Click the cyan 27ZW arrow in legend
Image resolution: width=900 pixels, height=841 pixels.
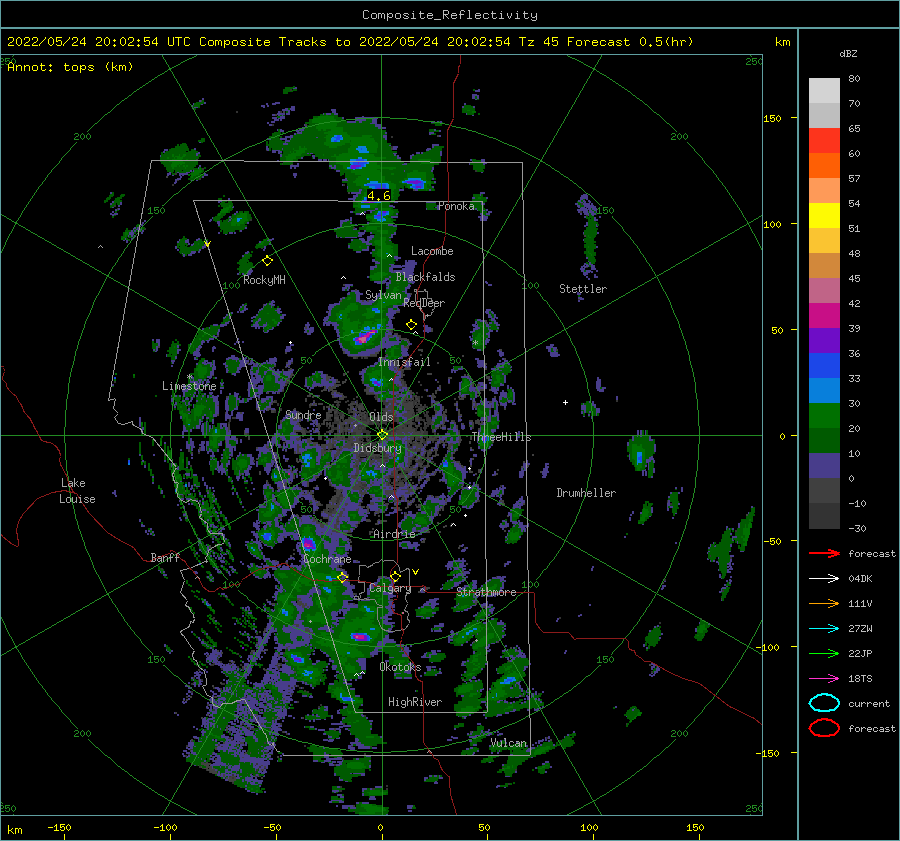click(824, 629)
